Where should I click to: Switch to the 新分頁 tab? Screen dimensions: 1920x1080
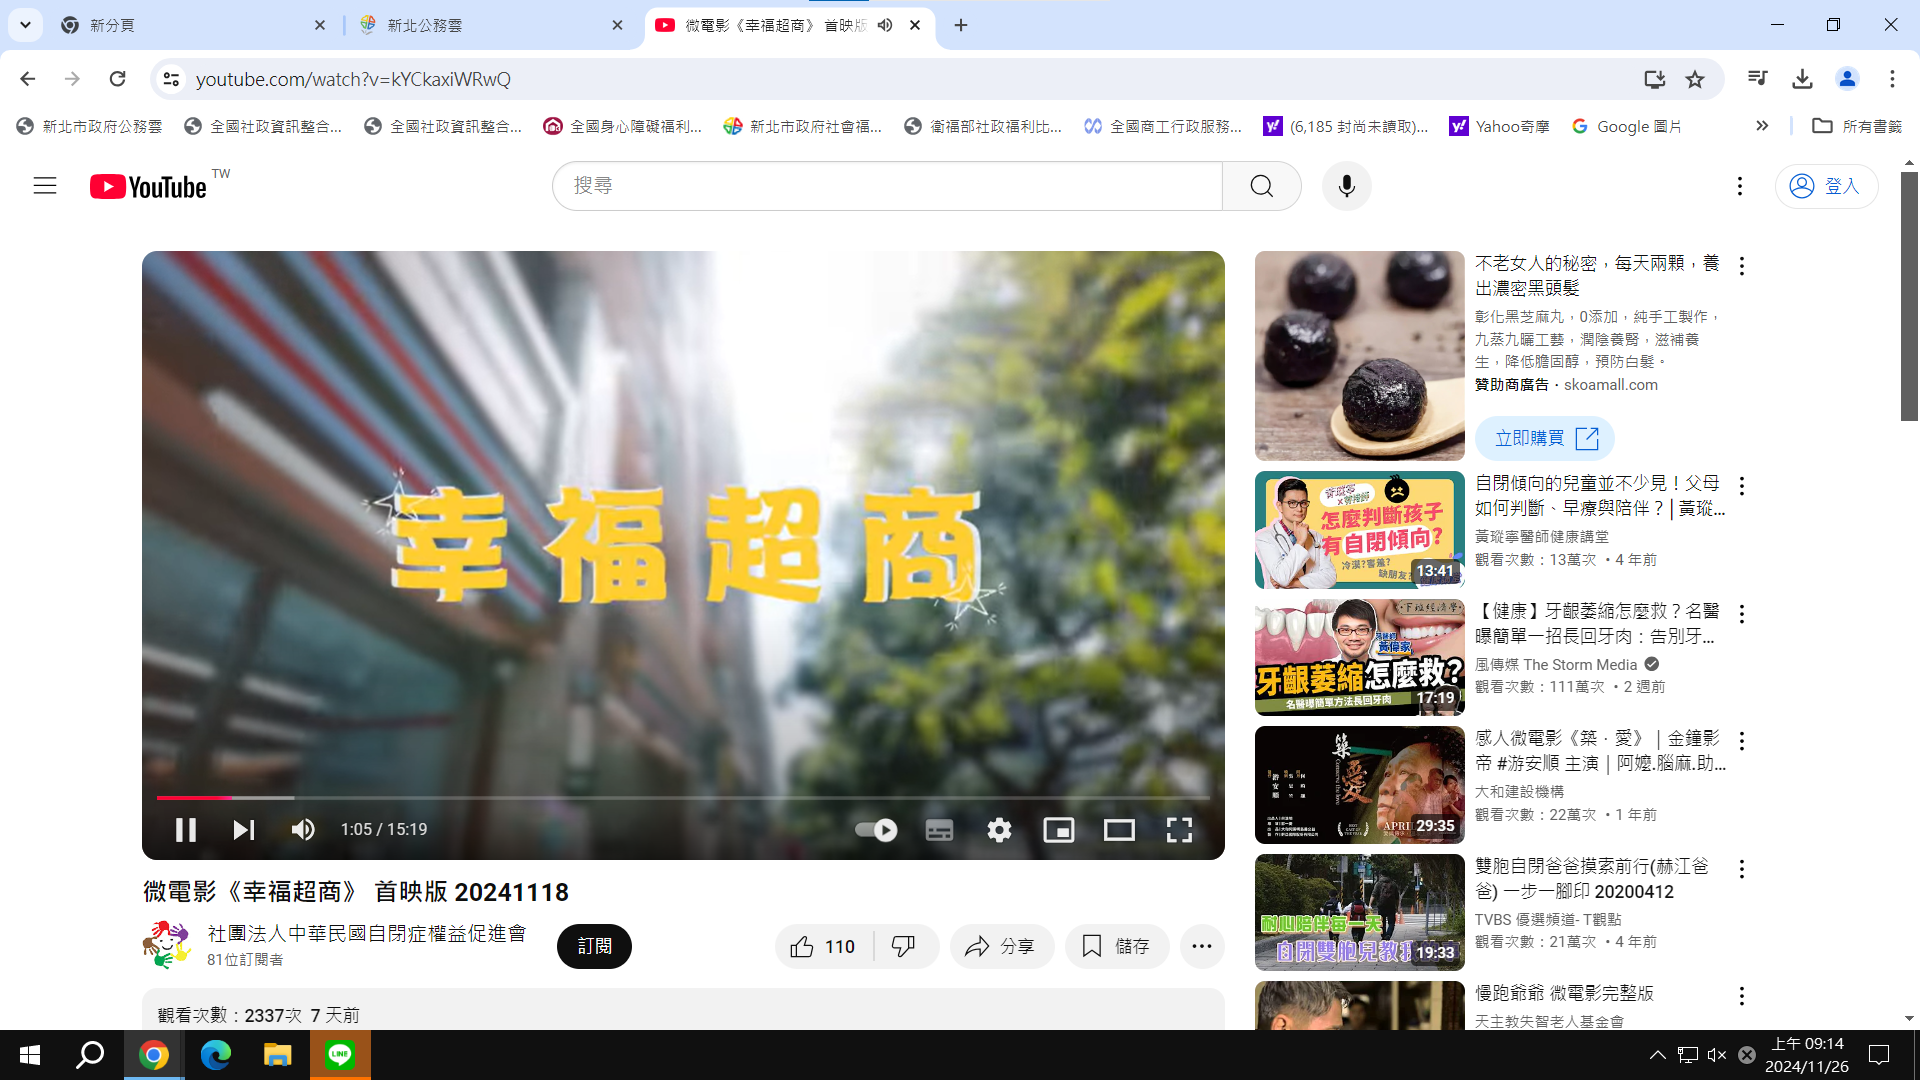[193, 25]
